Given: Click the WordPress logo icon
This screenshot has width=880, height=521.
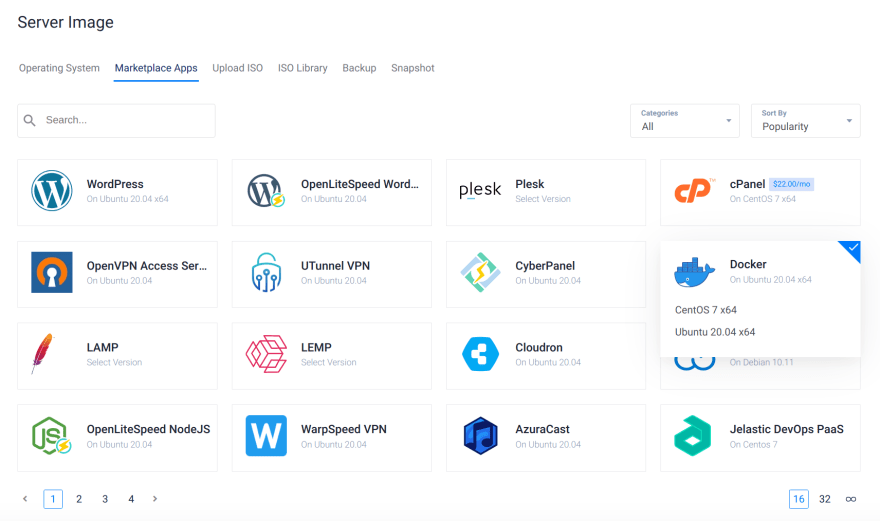Looking at the screenshot, I should [52, 191].
